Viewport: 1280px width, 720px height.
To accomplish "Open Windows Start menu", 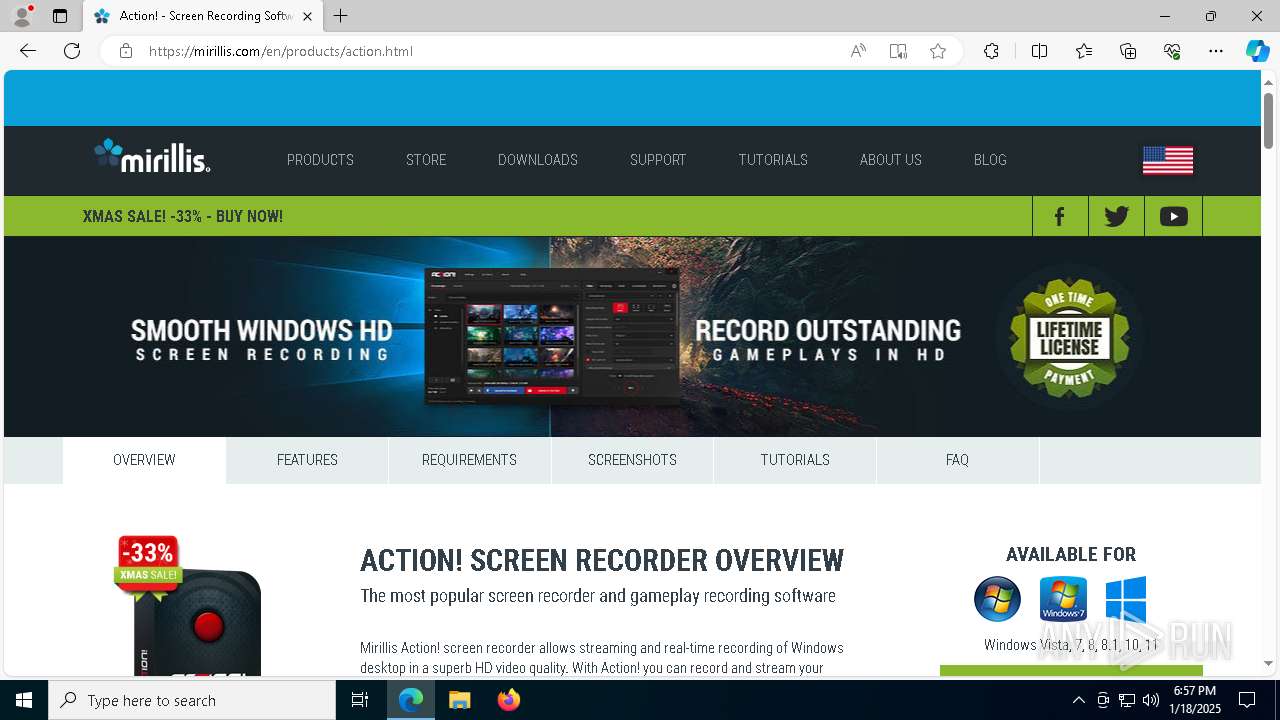I will [24, 700].
